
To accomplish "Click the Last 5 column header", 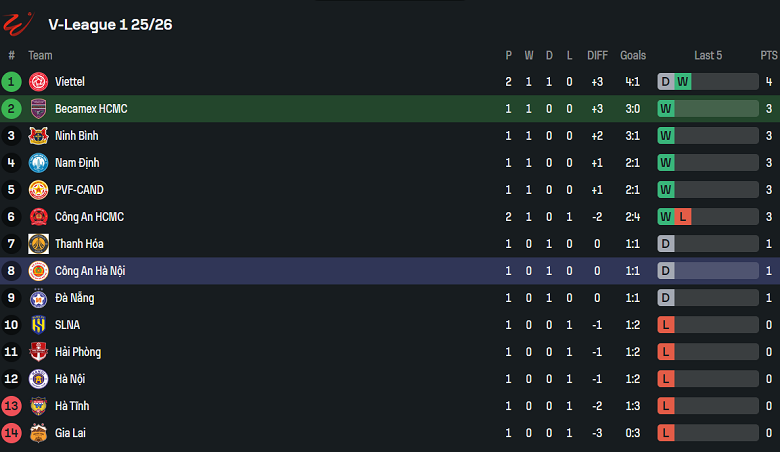I will 708,56.
